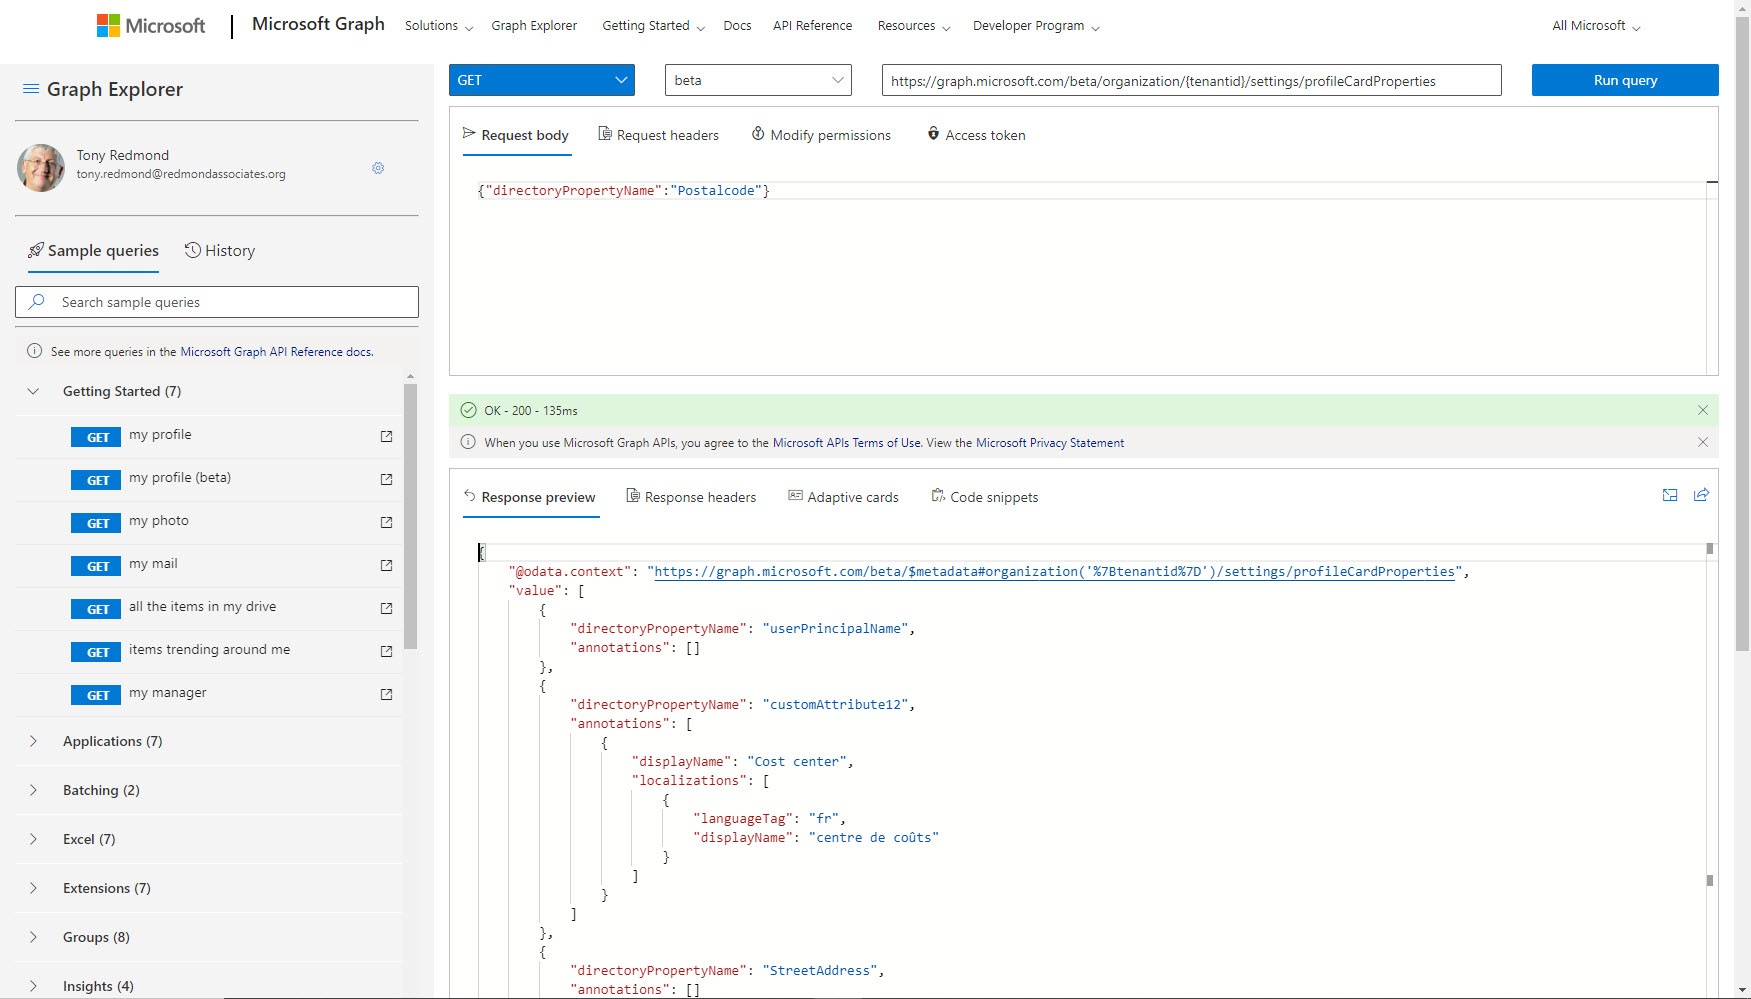This screenshot has width=1751, height=999.
Task: Switch to the Request headers tab
Action: click(x=658, y=135)
